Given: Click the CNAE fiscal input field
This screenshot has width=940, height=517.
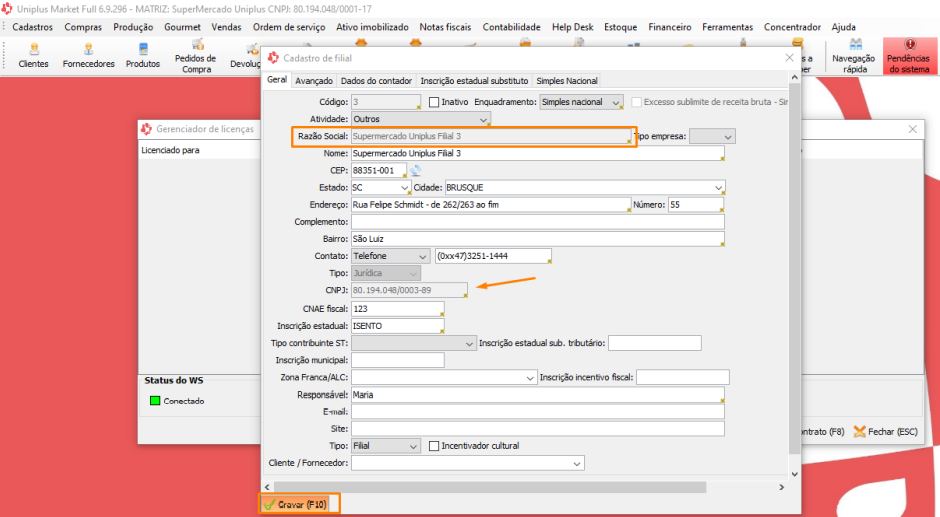Looking at the screenshot, I should click(397, 309).
